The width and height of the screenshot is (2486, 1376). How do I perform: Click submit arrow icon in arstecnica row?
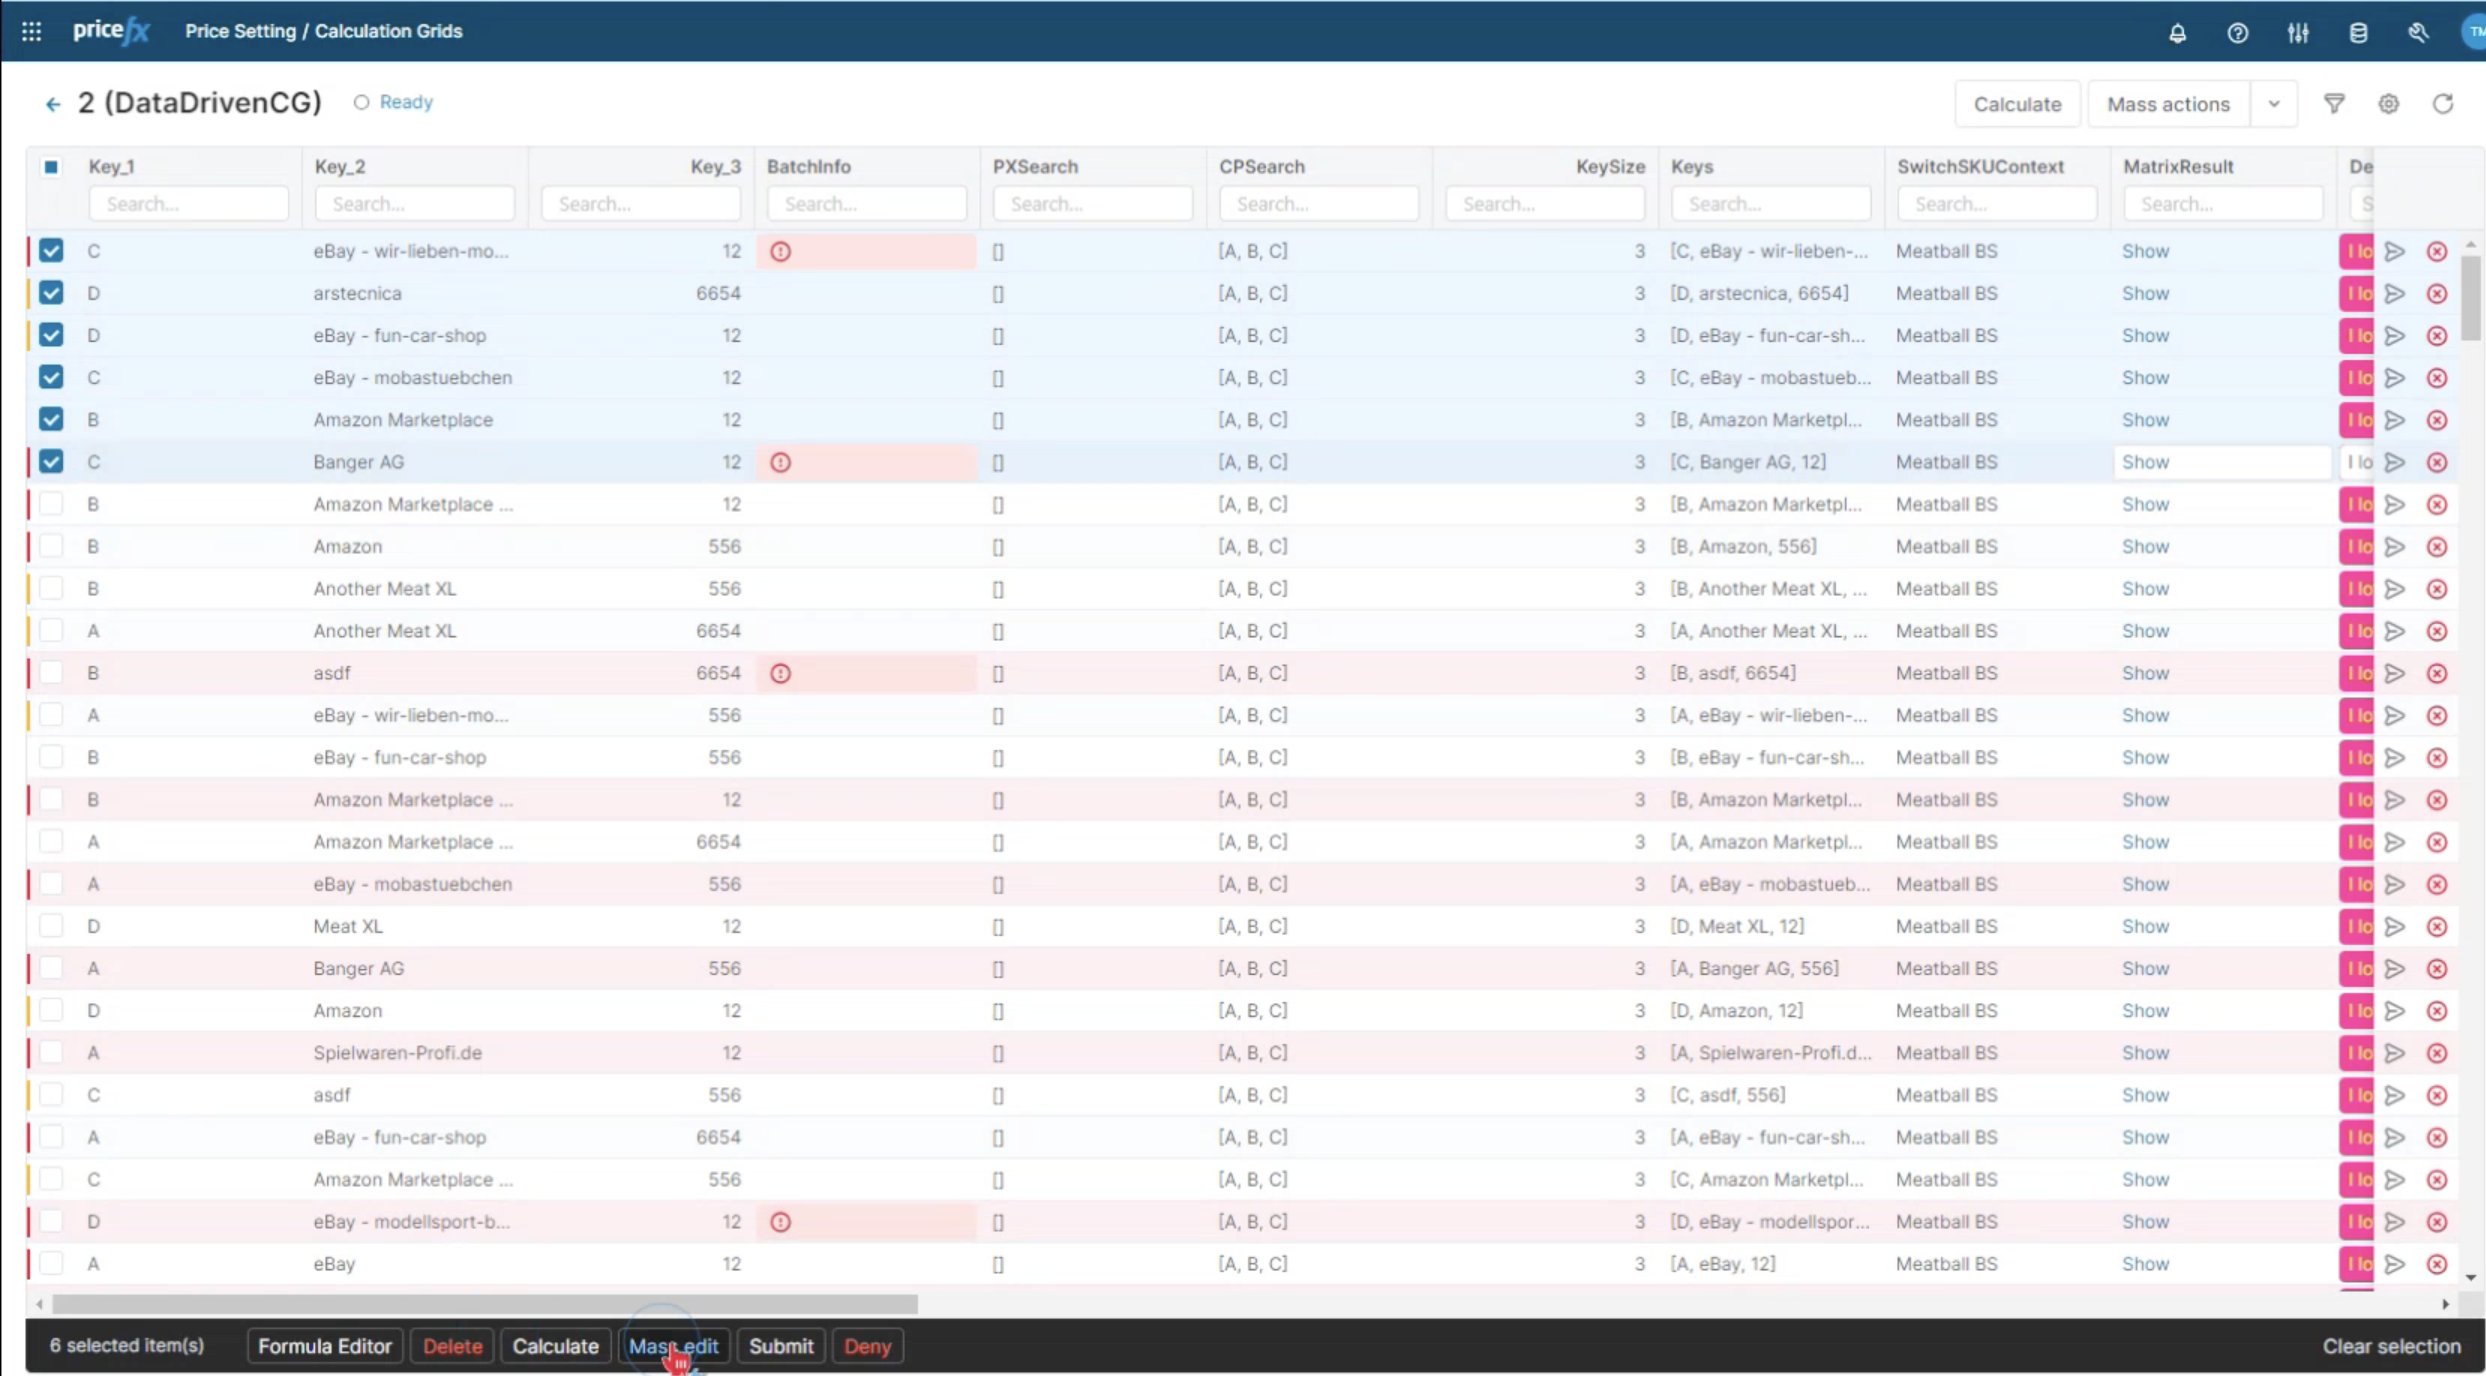tap(2395, 294)
